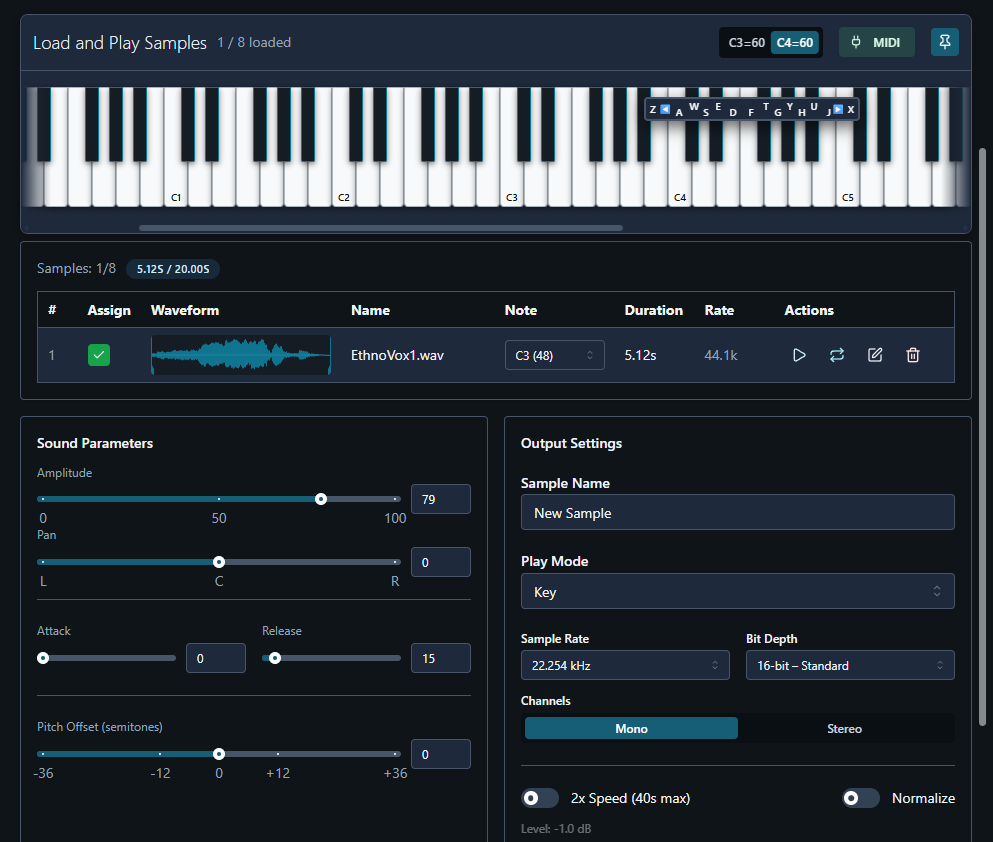The height and width of the screenshot is (842, 993).
Task: Uncheck the Assign checkbox for sample 1
Action: [x=99, y=355]
